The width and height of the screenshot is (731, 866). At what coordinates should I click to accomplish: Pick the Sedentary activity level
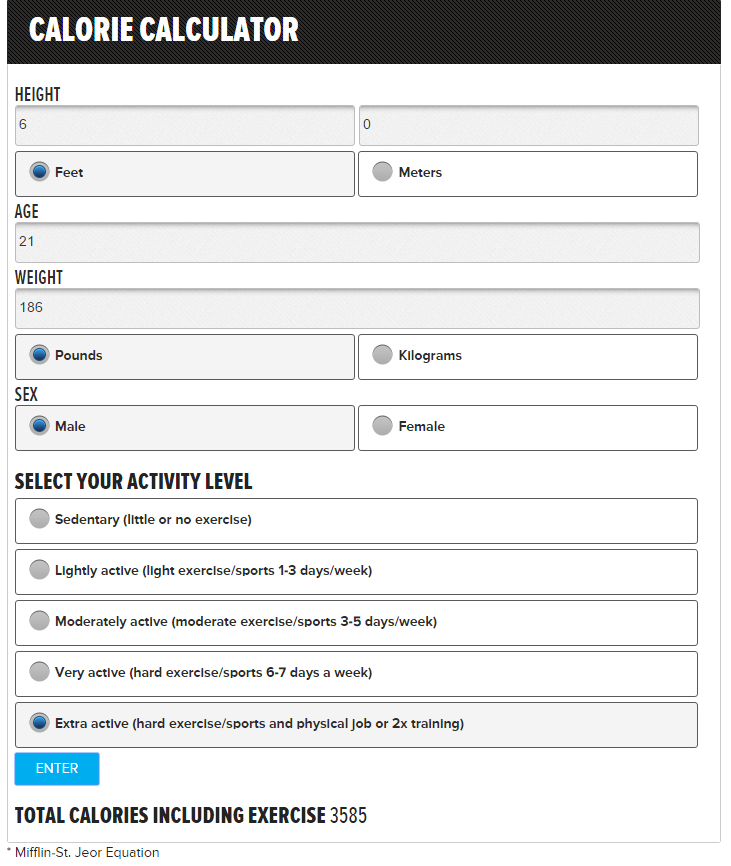356,521
